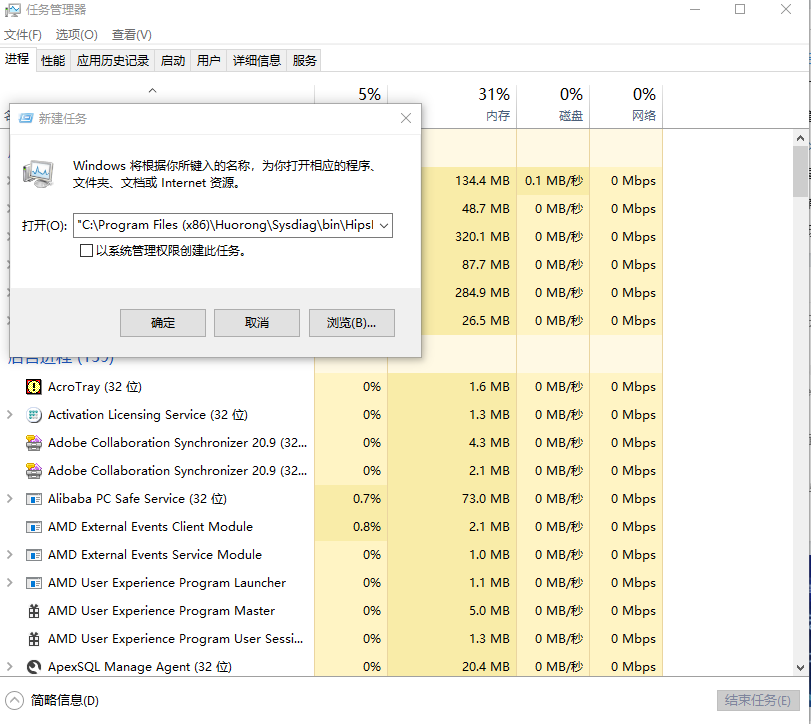Confirm with the 确定 button
Screen dimensions: 811x724
(x=163, y=323)
